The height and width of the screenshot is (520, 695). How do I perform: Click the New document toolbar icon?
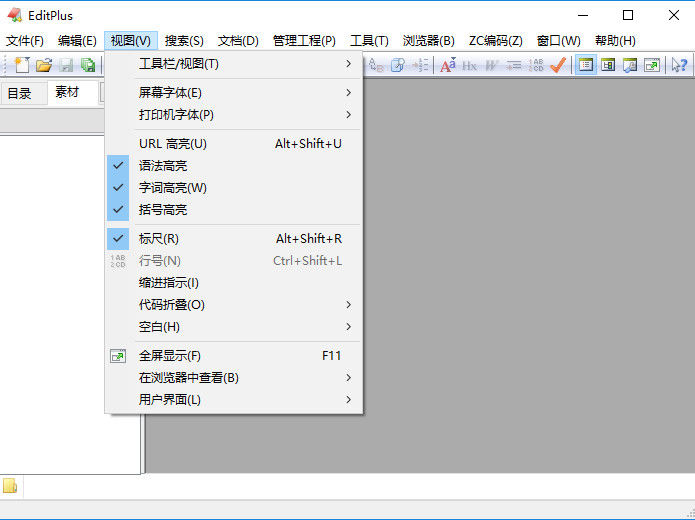[x=22, y=65]
